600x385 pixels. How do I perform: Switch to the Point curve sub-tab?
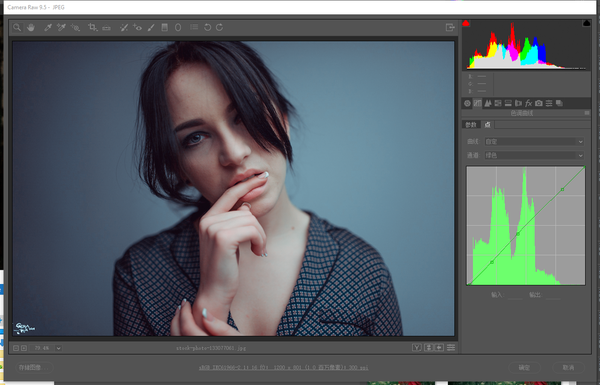click(488, 125)
